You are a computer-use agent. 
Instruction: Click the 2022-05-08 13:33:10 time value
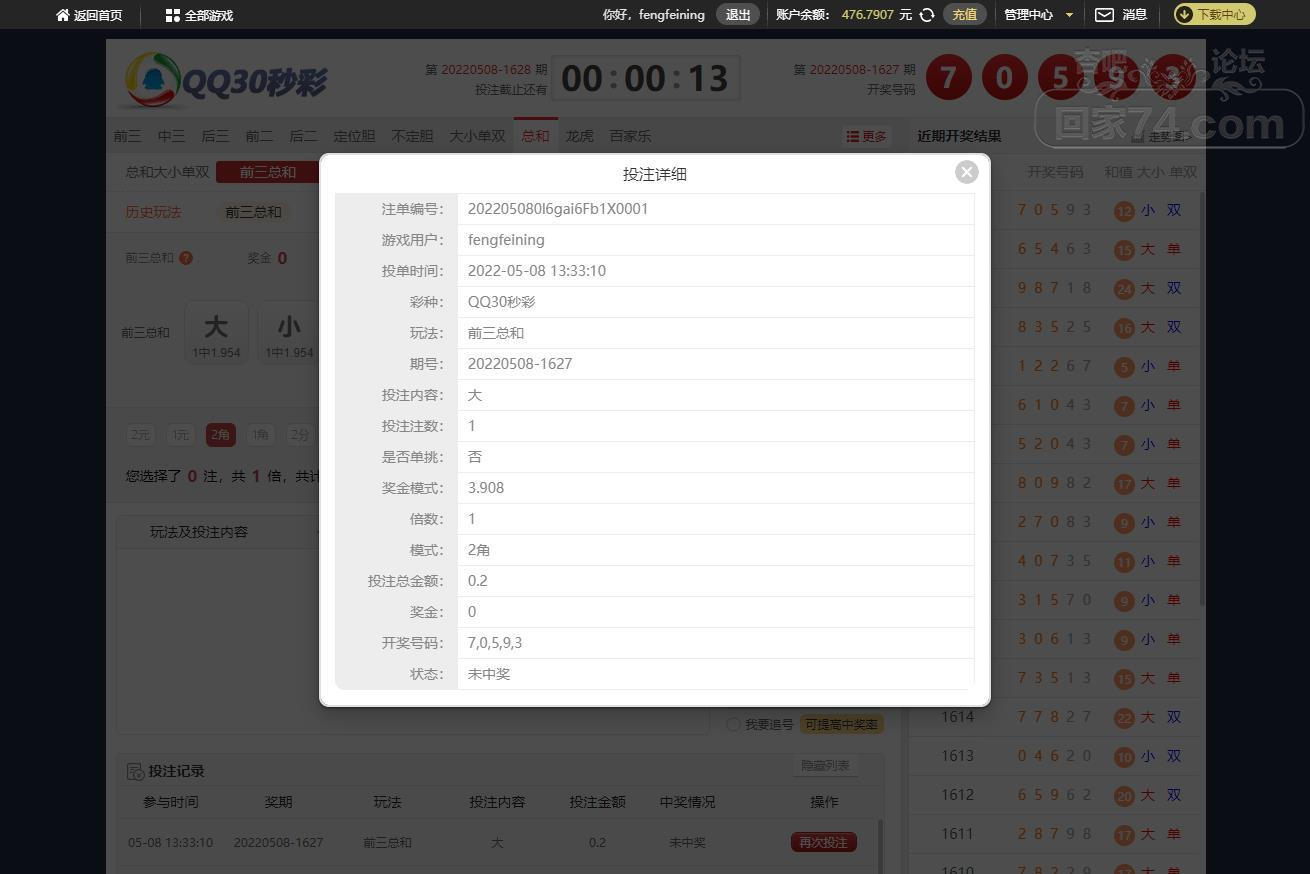[537, 271]
